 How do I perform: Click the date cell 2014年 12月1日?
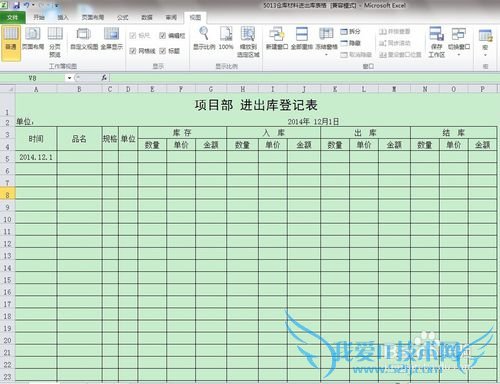tap(313, 122)
